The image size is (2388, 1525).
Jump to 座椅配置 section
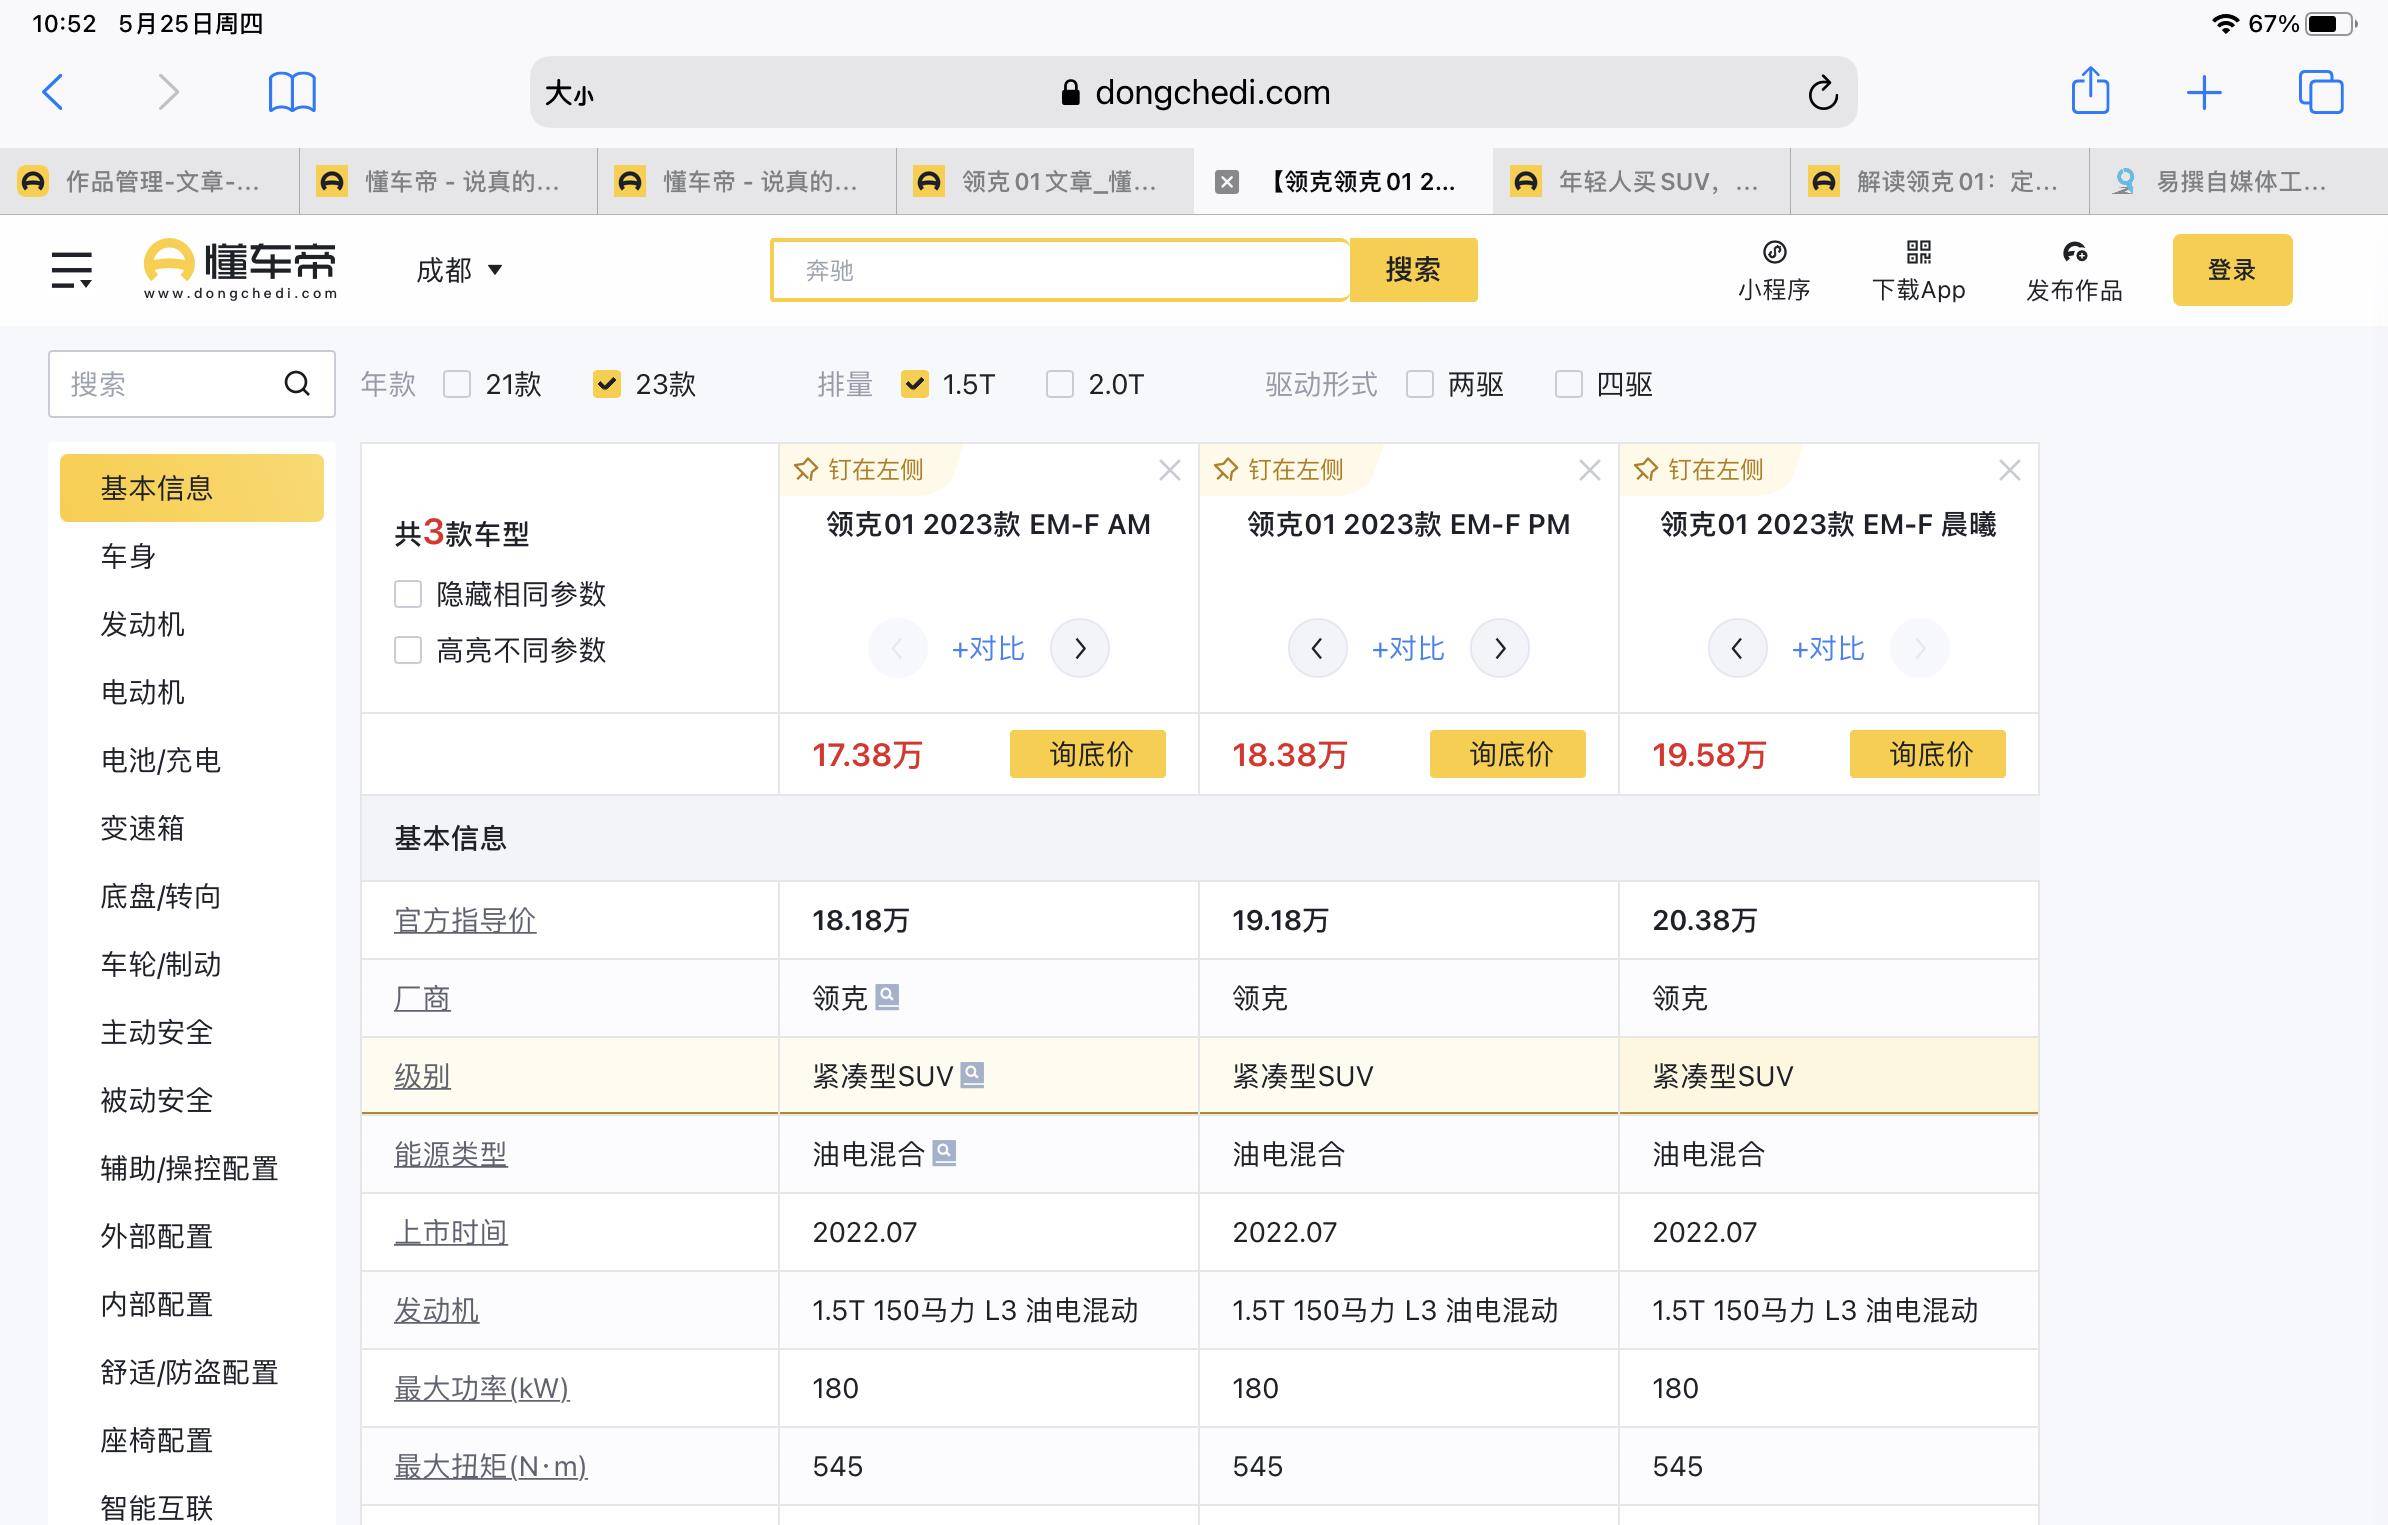point(156,1440)
